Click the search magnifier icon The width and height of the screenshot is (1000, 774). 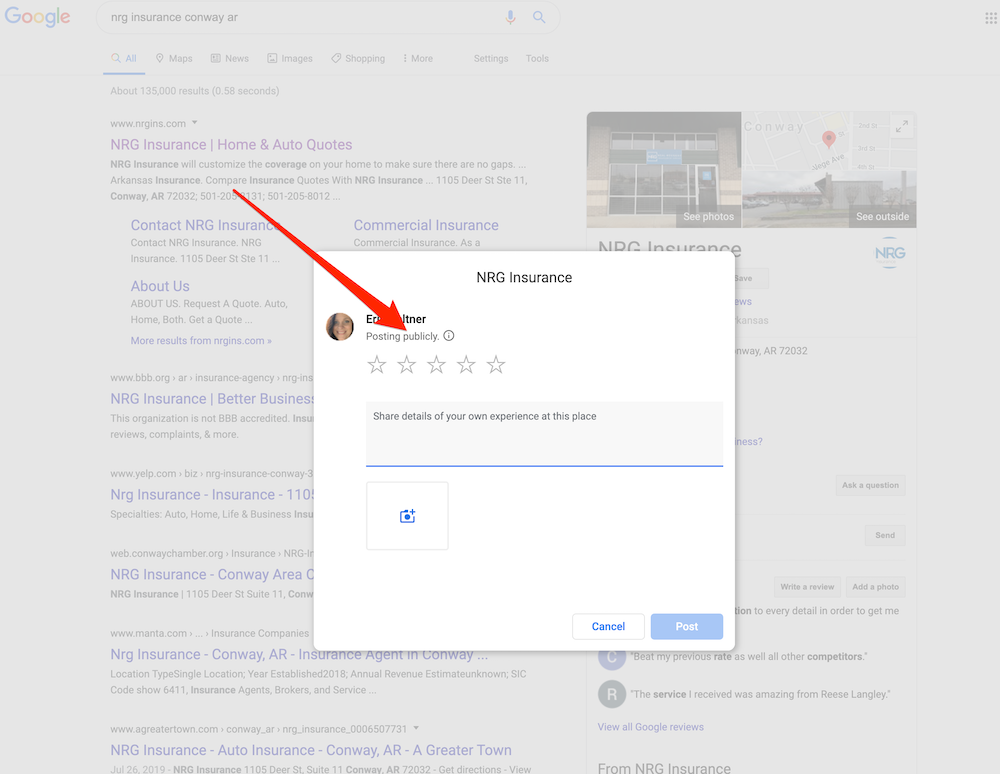(539, 17)
